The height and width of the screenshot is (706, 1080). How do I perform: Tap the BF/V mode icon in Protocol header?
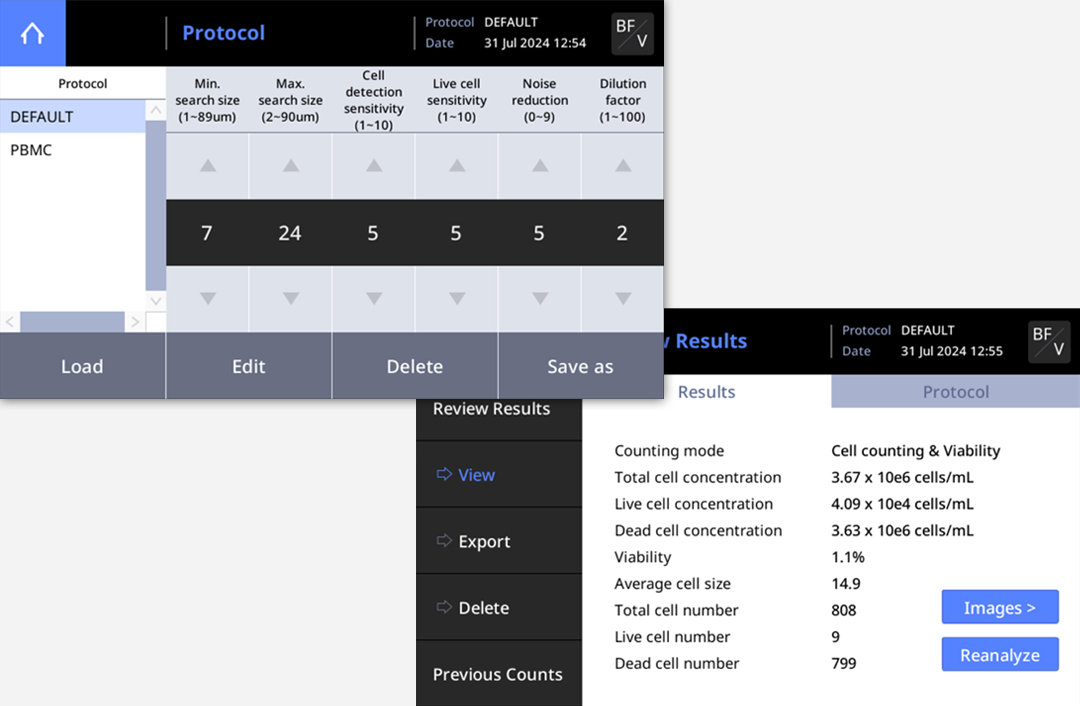(632, 34)
